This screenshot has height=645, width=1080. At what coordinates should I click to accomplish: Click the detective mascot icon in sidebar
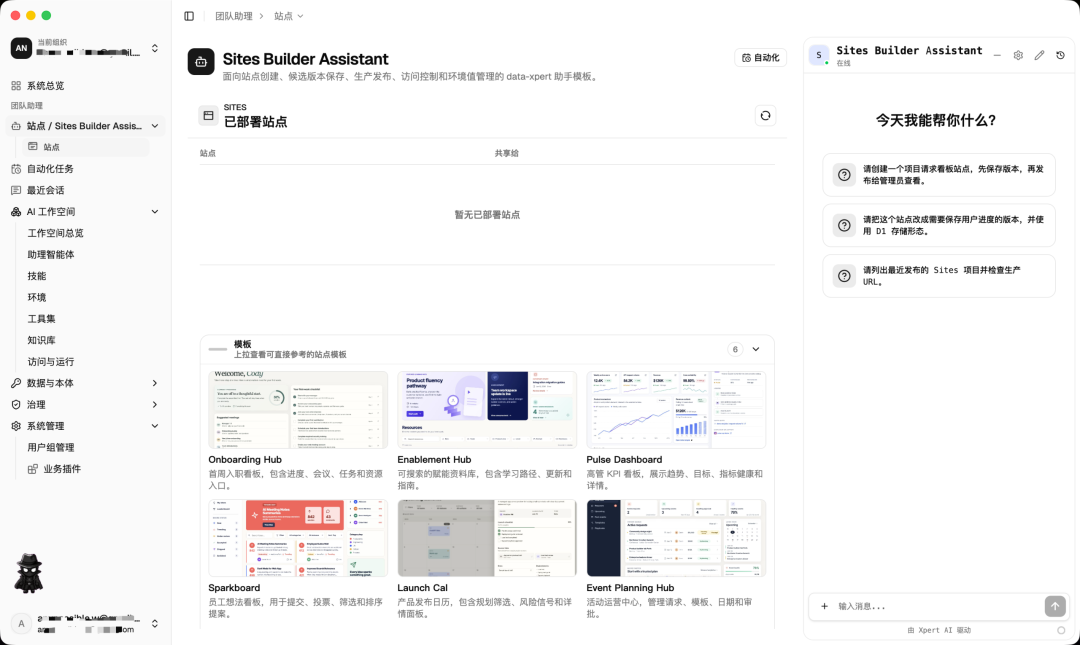[x=29, y=573]
